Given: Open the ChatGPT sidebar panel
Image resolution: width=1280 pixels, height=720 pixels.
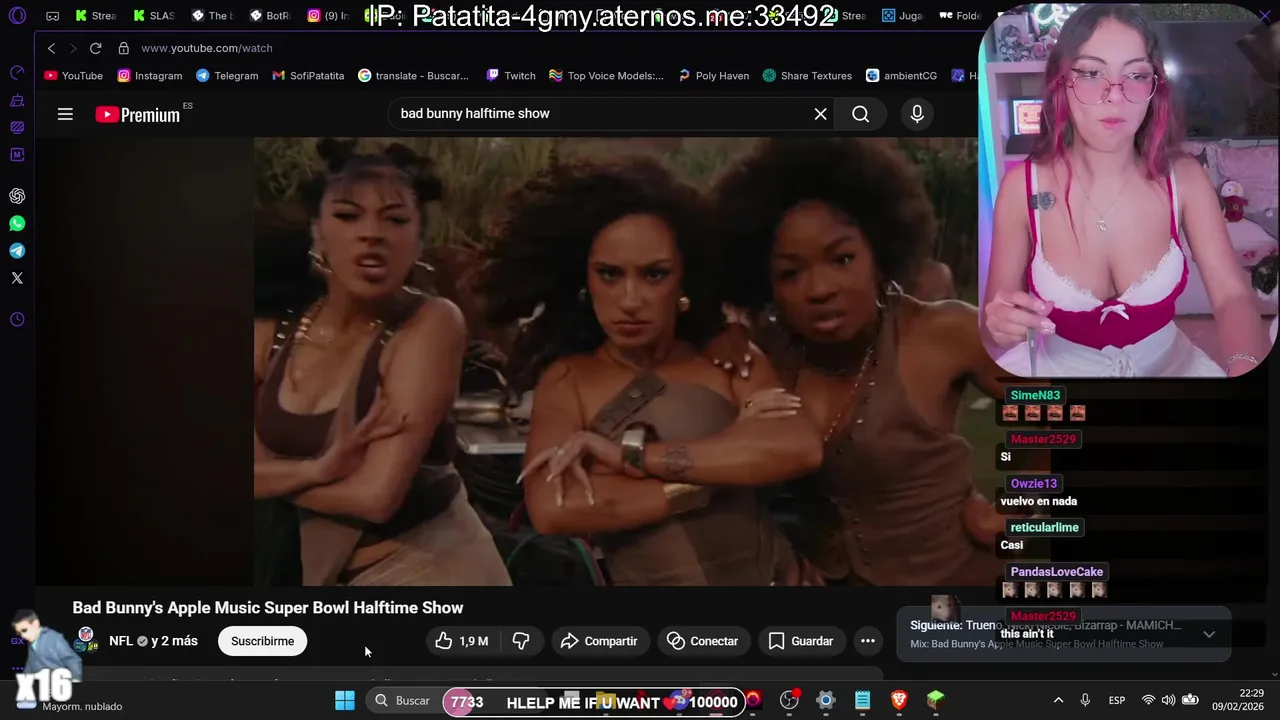Looking at the screenshot, I should 17,196.
